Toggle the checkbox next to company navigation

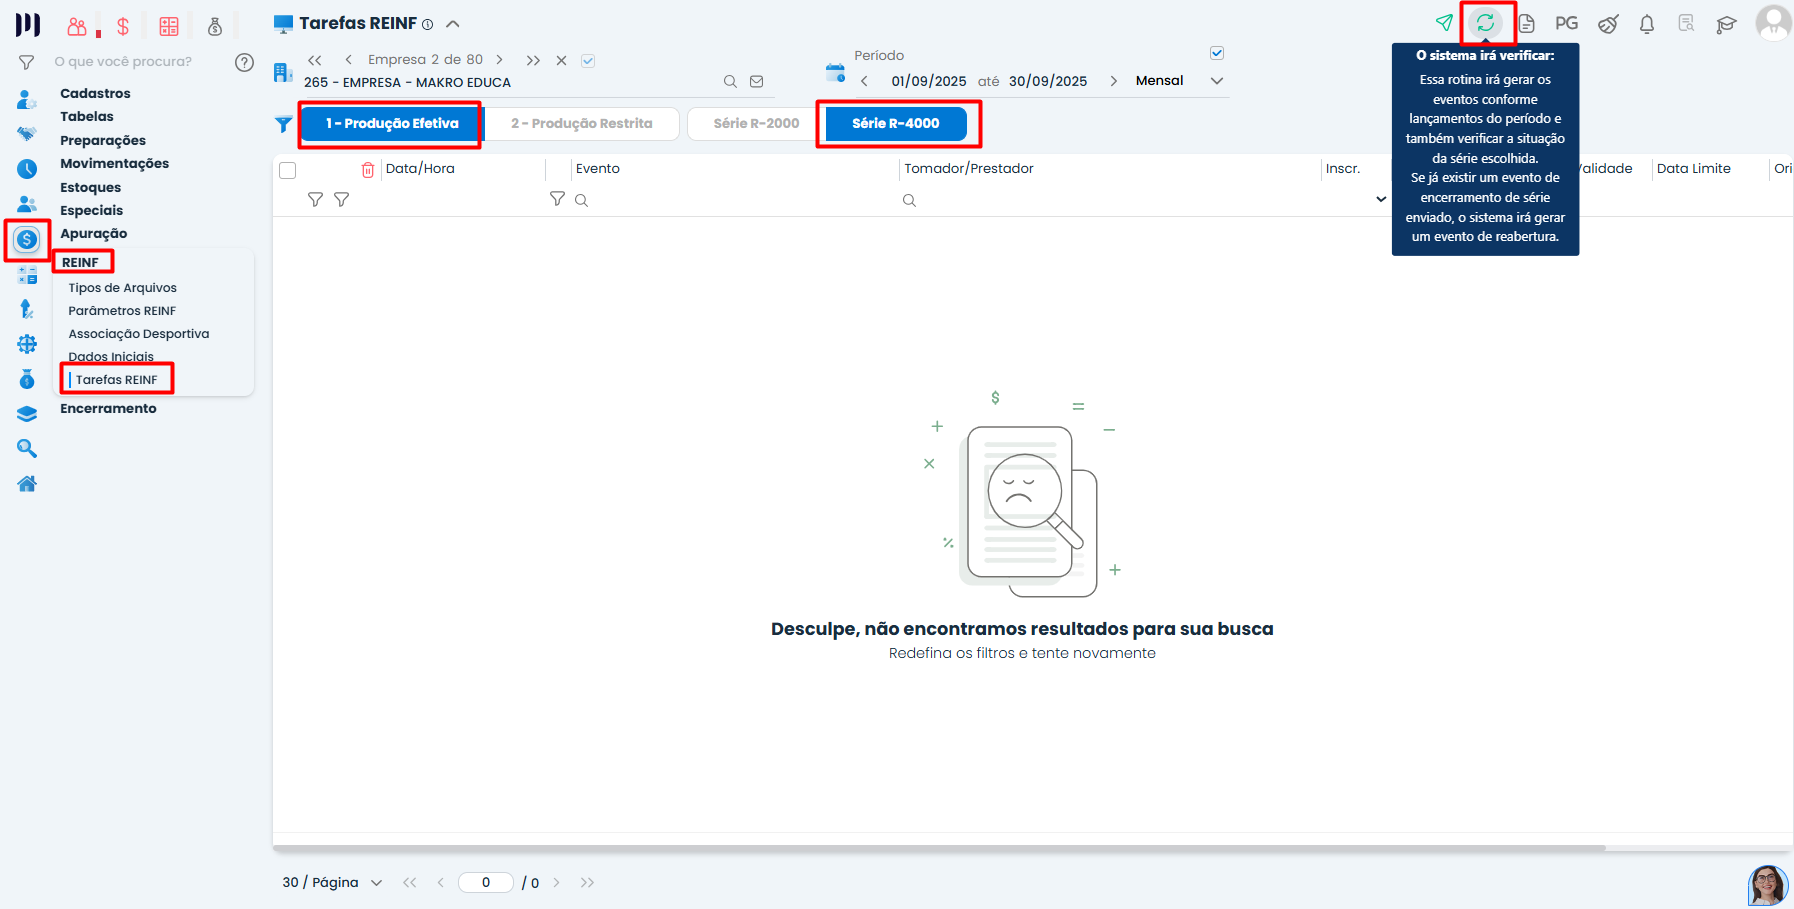588,61
